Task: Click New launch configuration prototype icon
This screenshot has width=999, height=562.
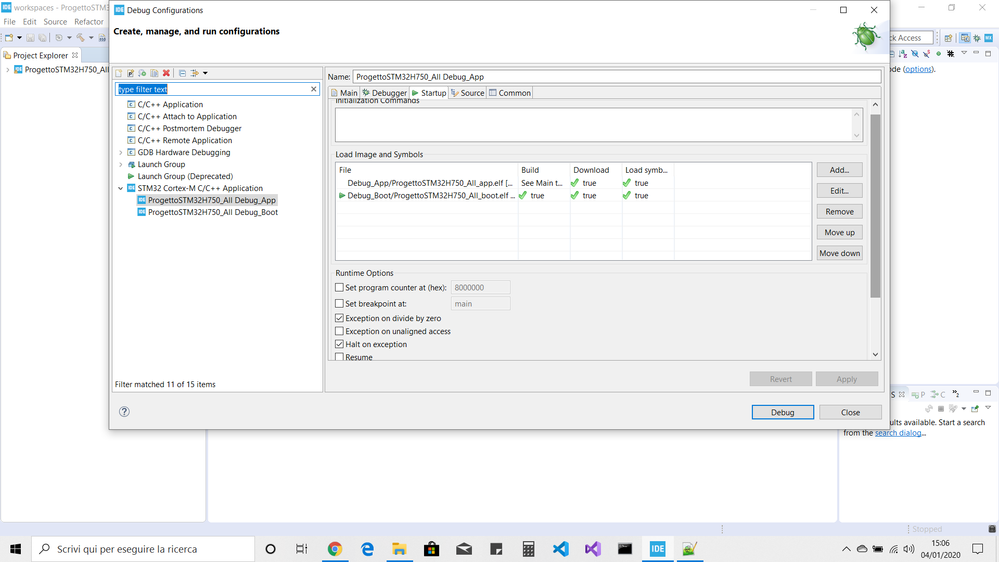Action: pyautogui.click(x=131, y=73)
